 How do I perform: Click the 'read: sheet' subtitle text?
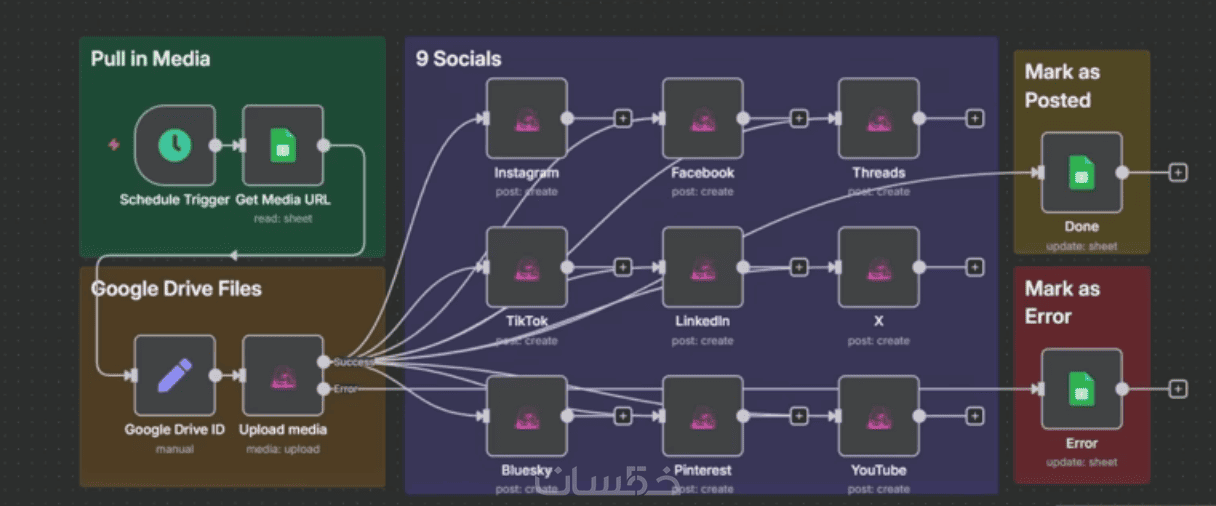283,218
